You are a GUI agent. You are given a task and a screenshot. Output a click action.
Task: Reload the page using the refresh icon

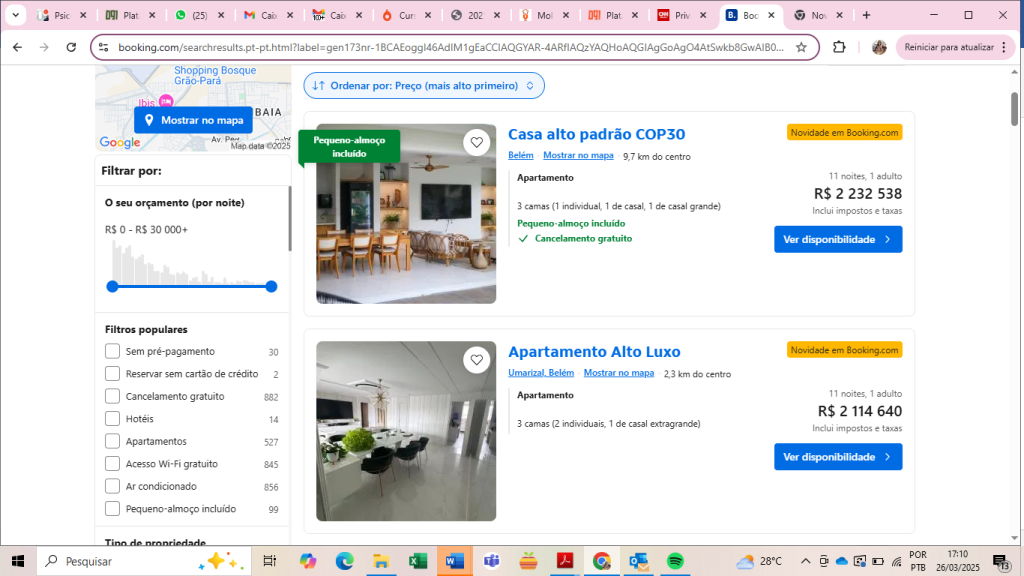click(71, 47)
